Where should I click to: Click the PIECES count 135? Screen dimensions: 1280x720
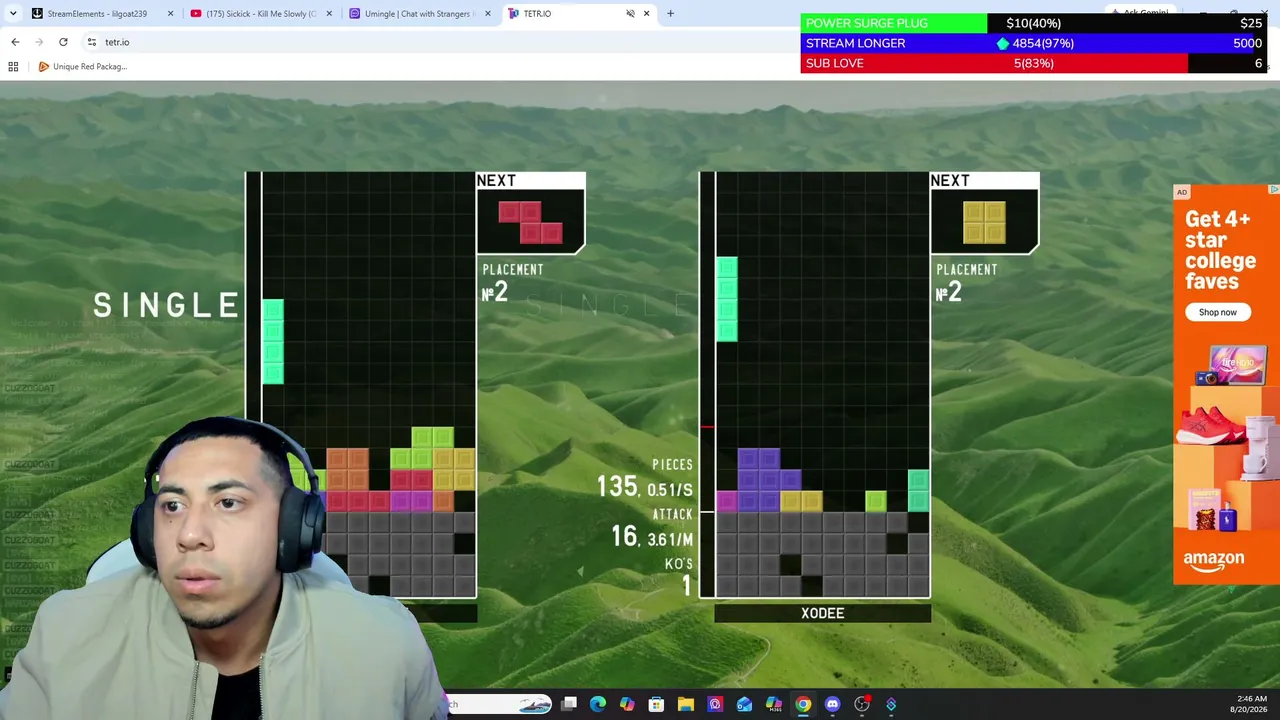tap(617, 487)
